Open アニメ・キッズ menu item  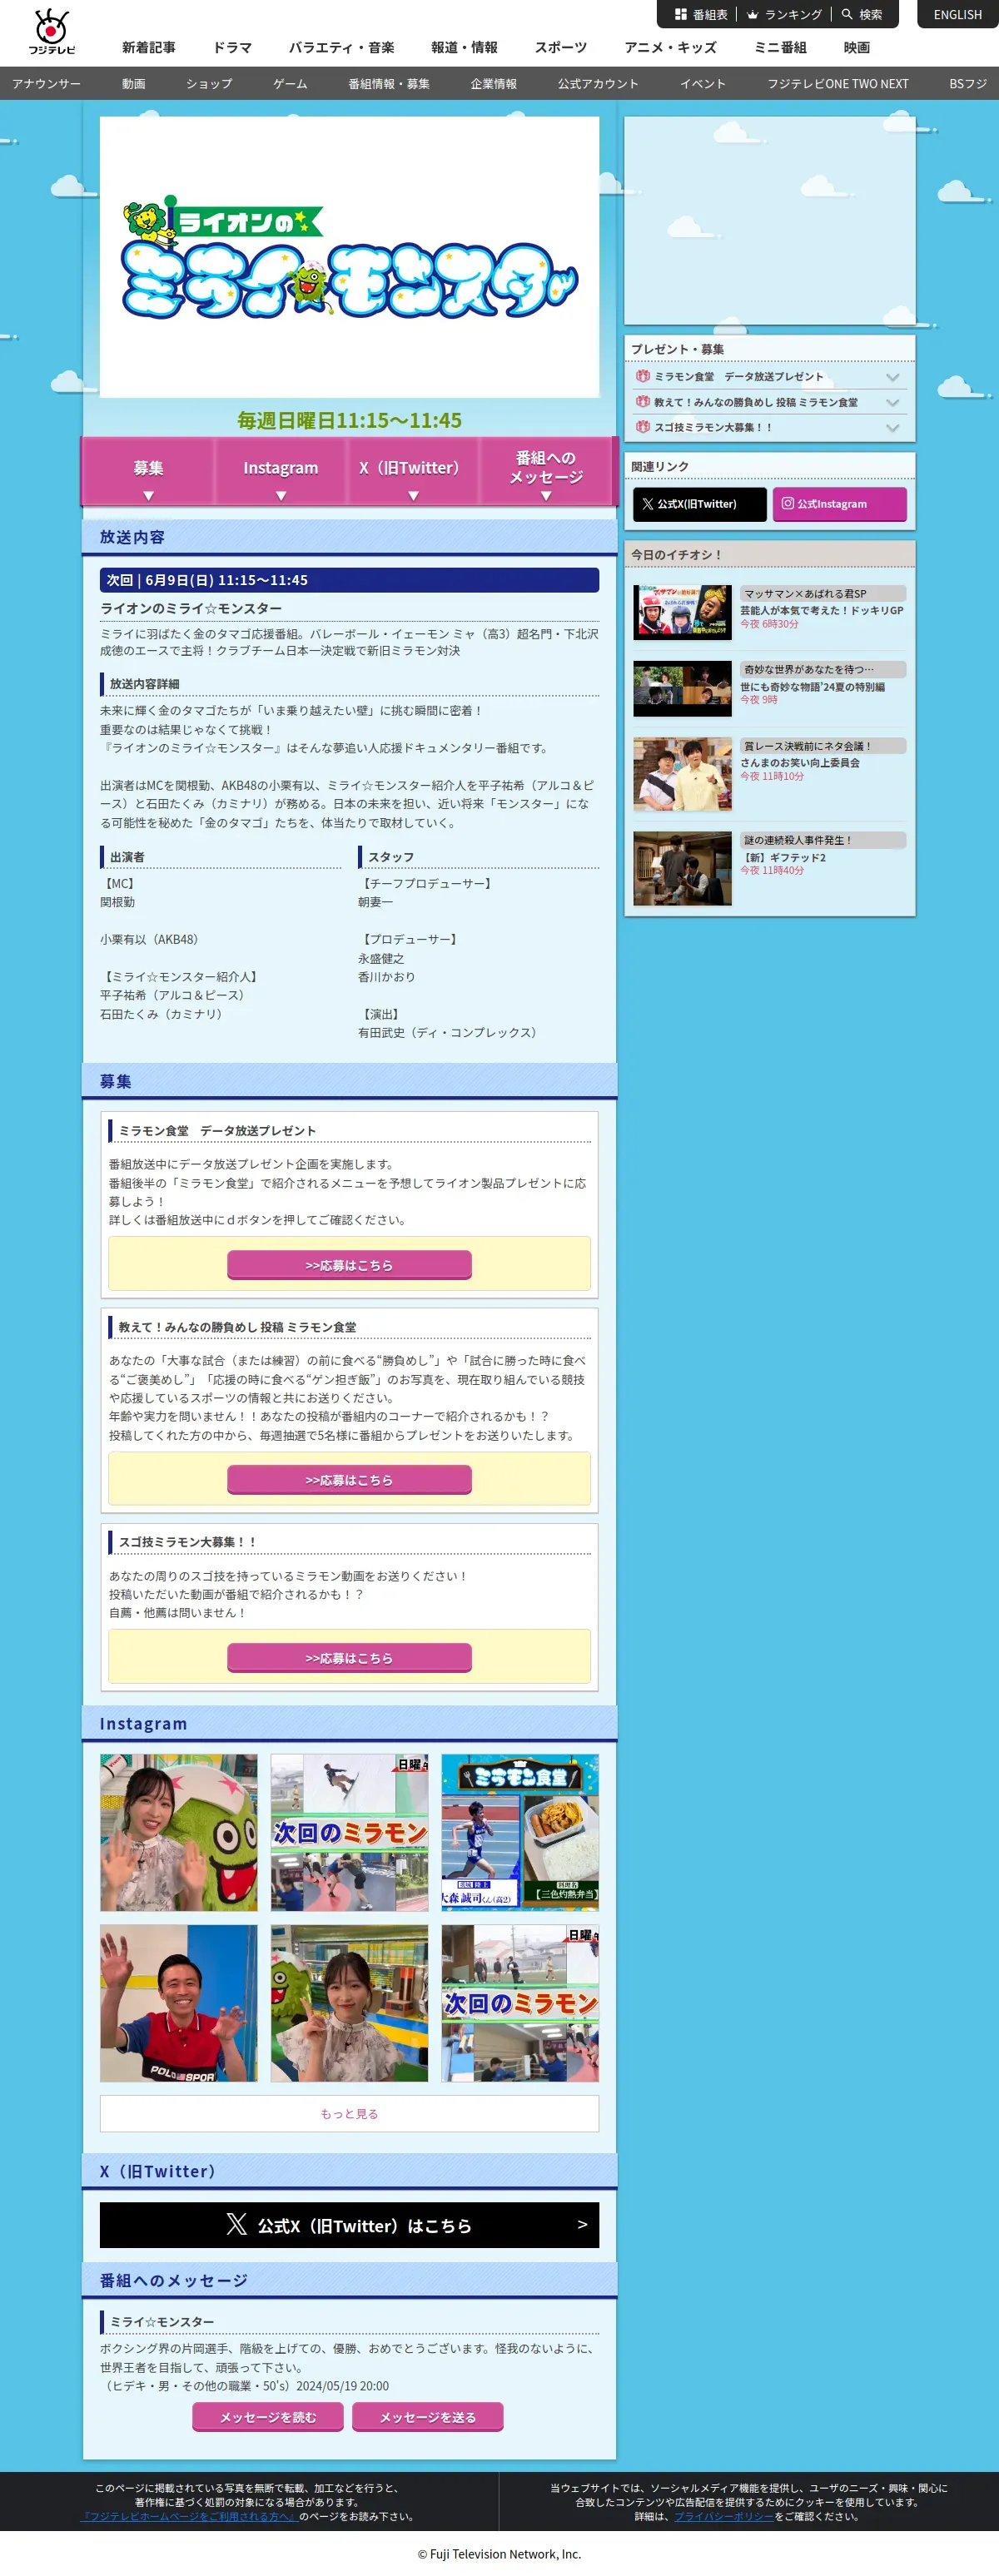(670, 47)
